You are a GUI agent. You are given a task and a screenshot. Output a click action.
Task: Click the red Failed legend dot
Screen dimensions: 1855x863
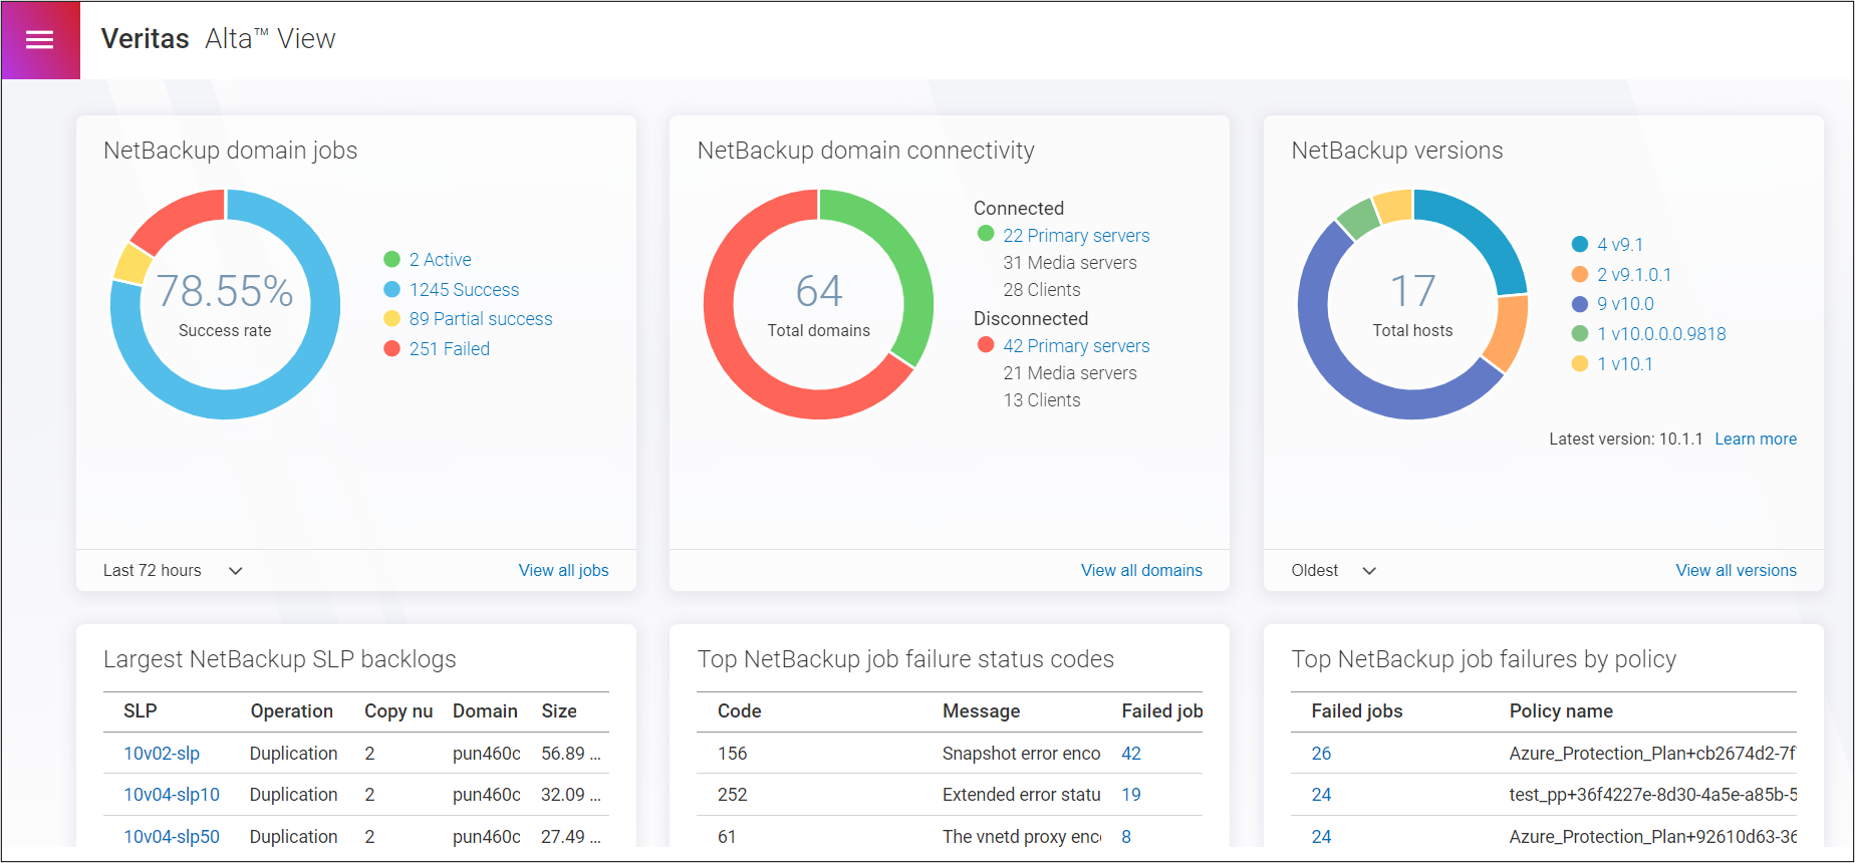[392, 349]
